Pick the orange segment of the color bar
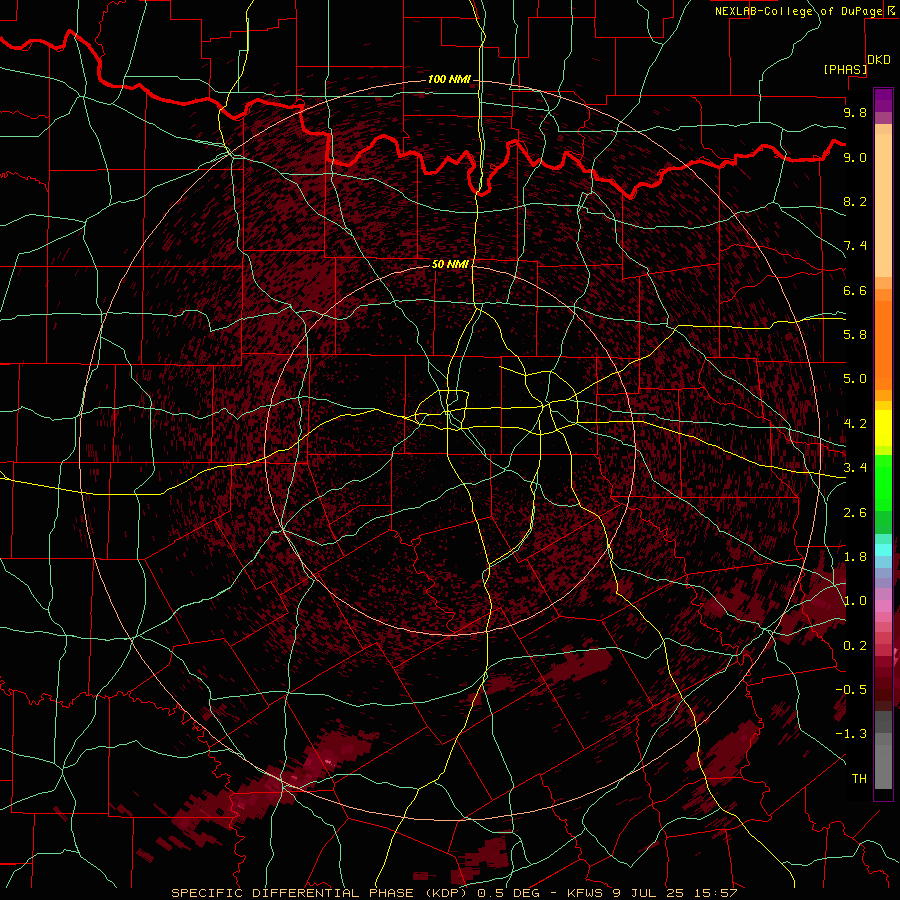 click(x=883, y=346)
